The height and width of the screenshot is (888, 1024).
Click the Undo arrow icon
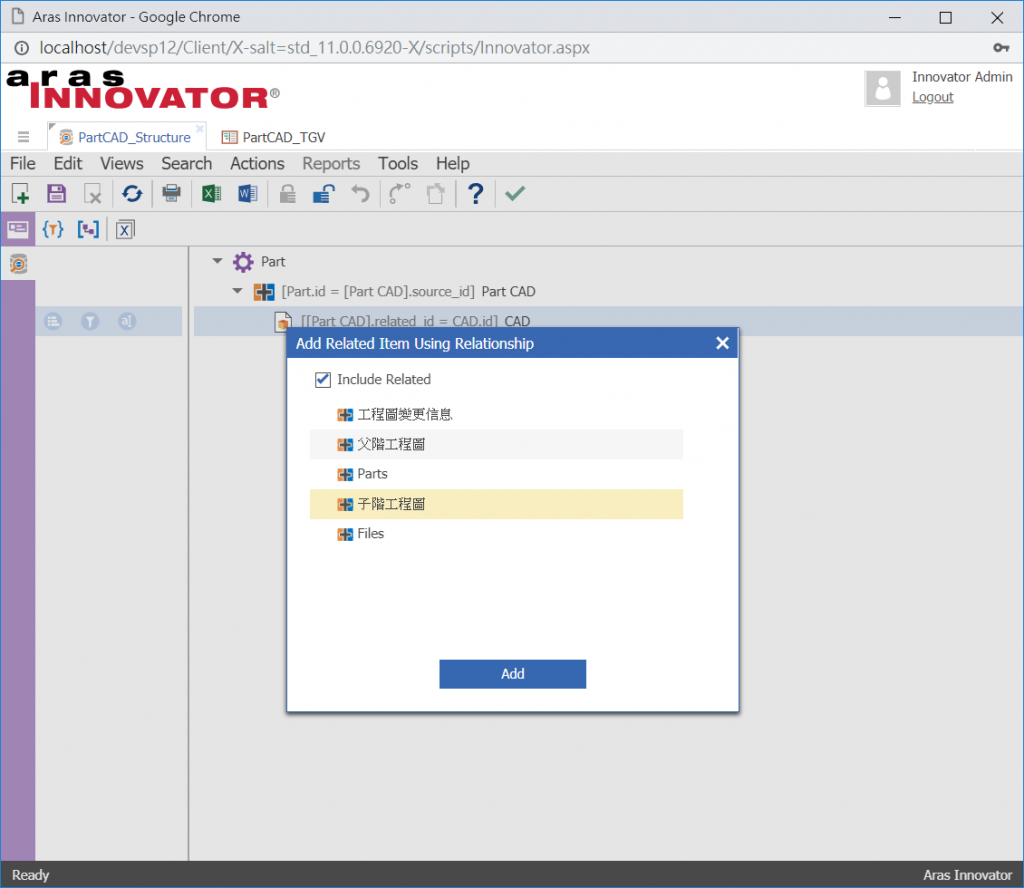click(x=360, y=194)
